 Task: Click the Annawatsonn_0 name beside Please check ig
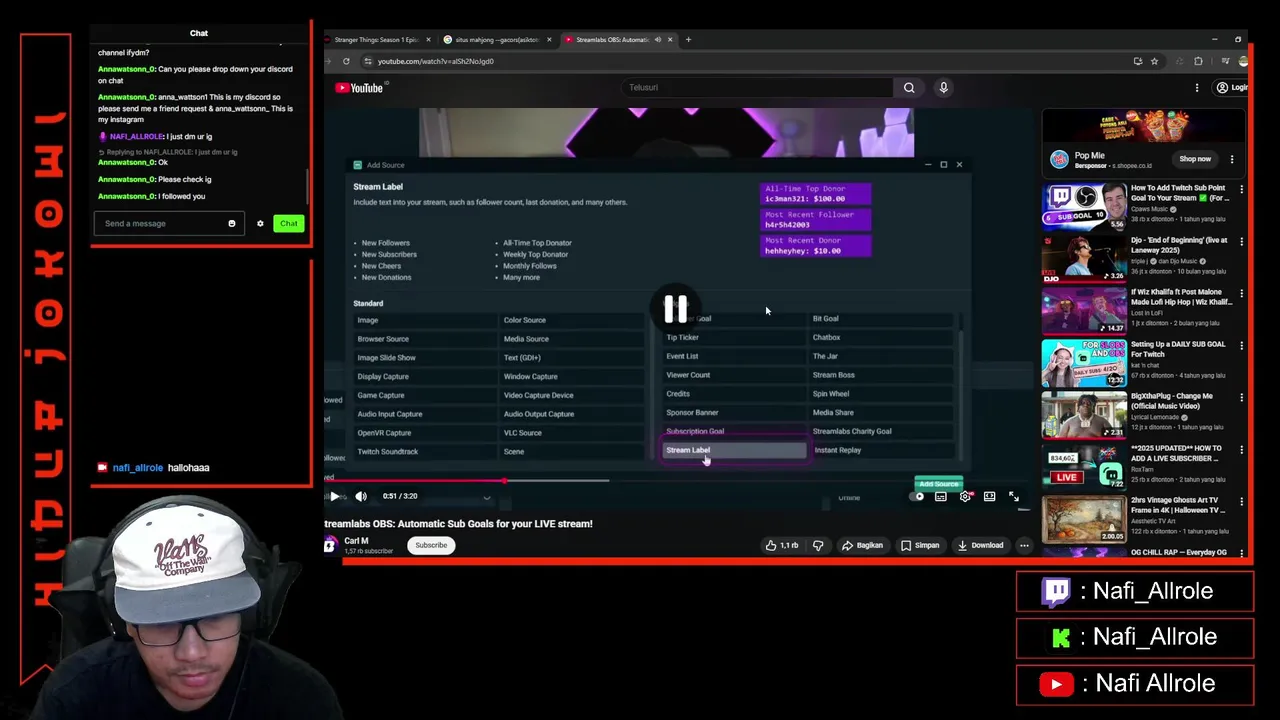coord(126,179)
